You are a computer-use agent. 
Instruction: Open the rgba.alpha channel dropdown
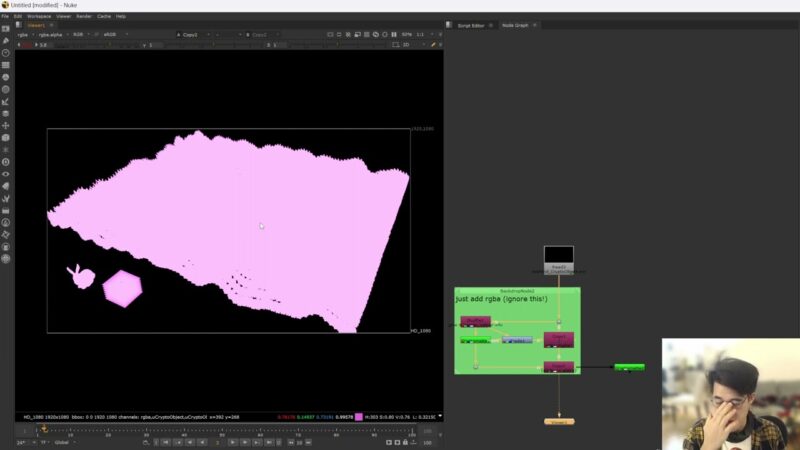coord(53,34)
